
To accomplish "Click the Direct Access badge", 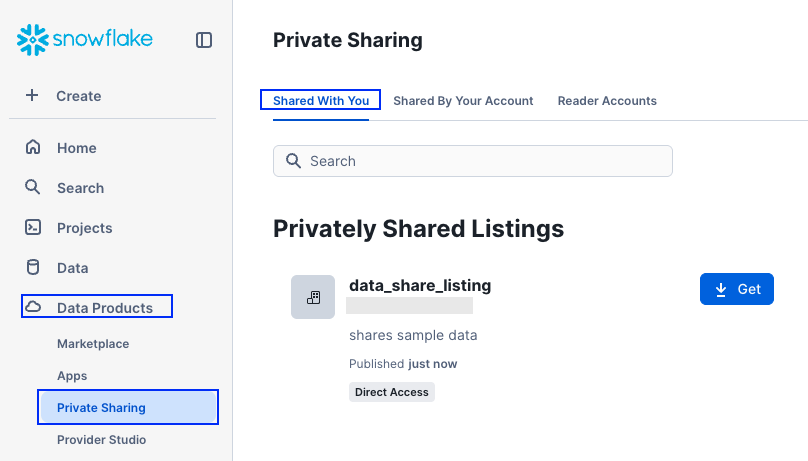I will pyautogui.click(x=392, y=392).
